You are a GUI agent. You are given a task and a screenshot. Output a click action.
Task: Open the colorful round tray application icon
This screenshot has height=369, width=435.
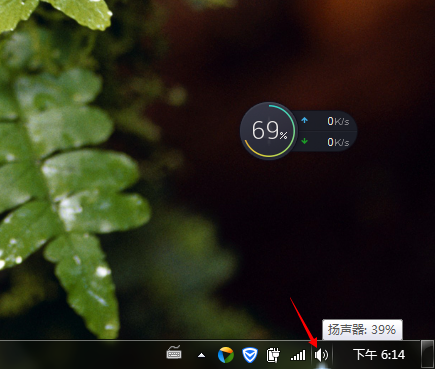226,355
